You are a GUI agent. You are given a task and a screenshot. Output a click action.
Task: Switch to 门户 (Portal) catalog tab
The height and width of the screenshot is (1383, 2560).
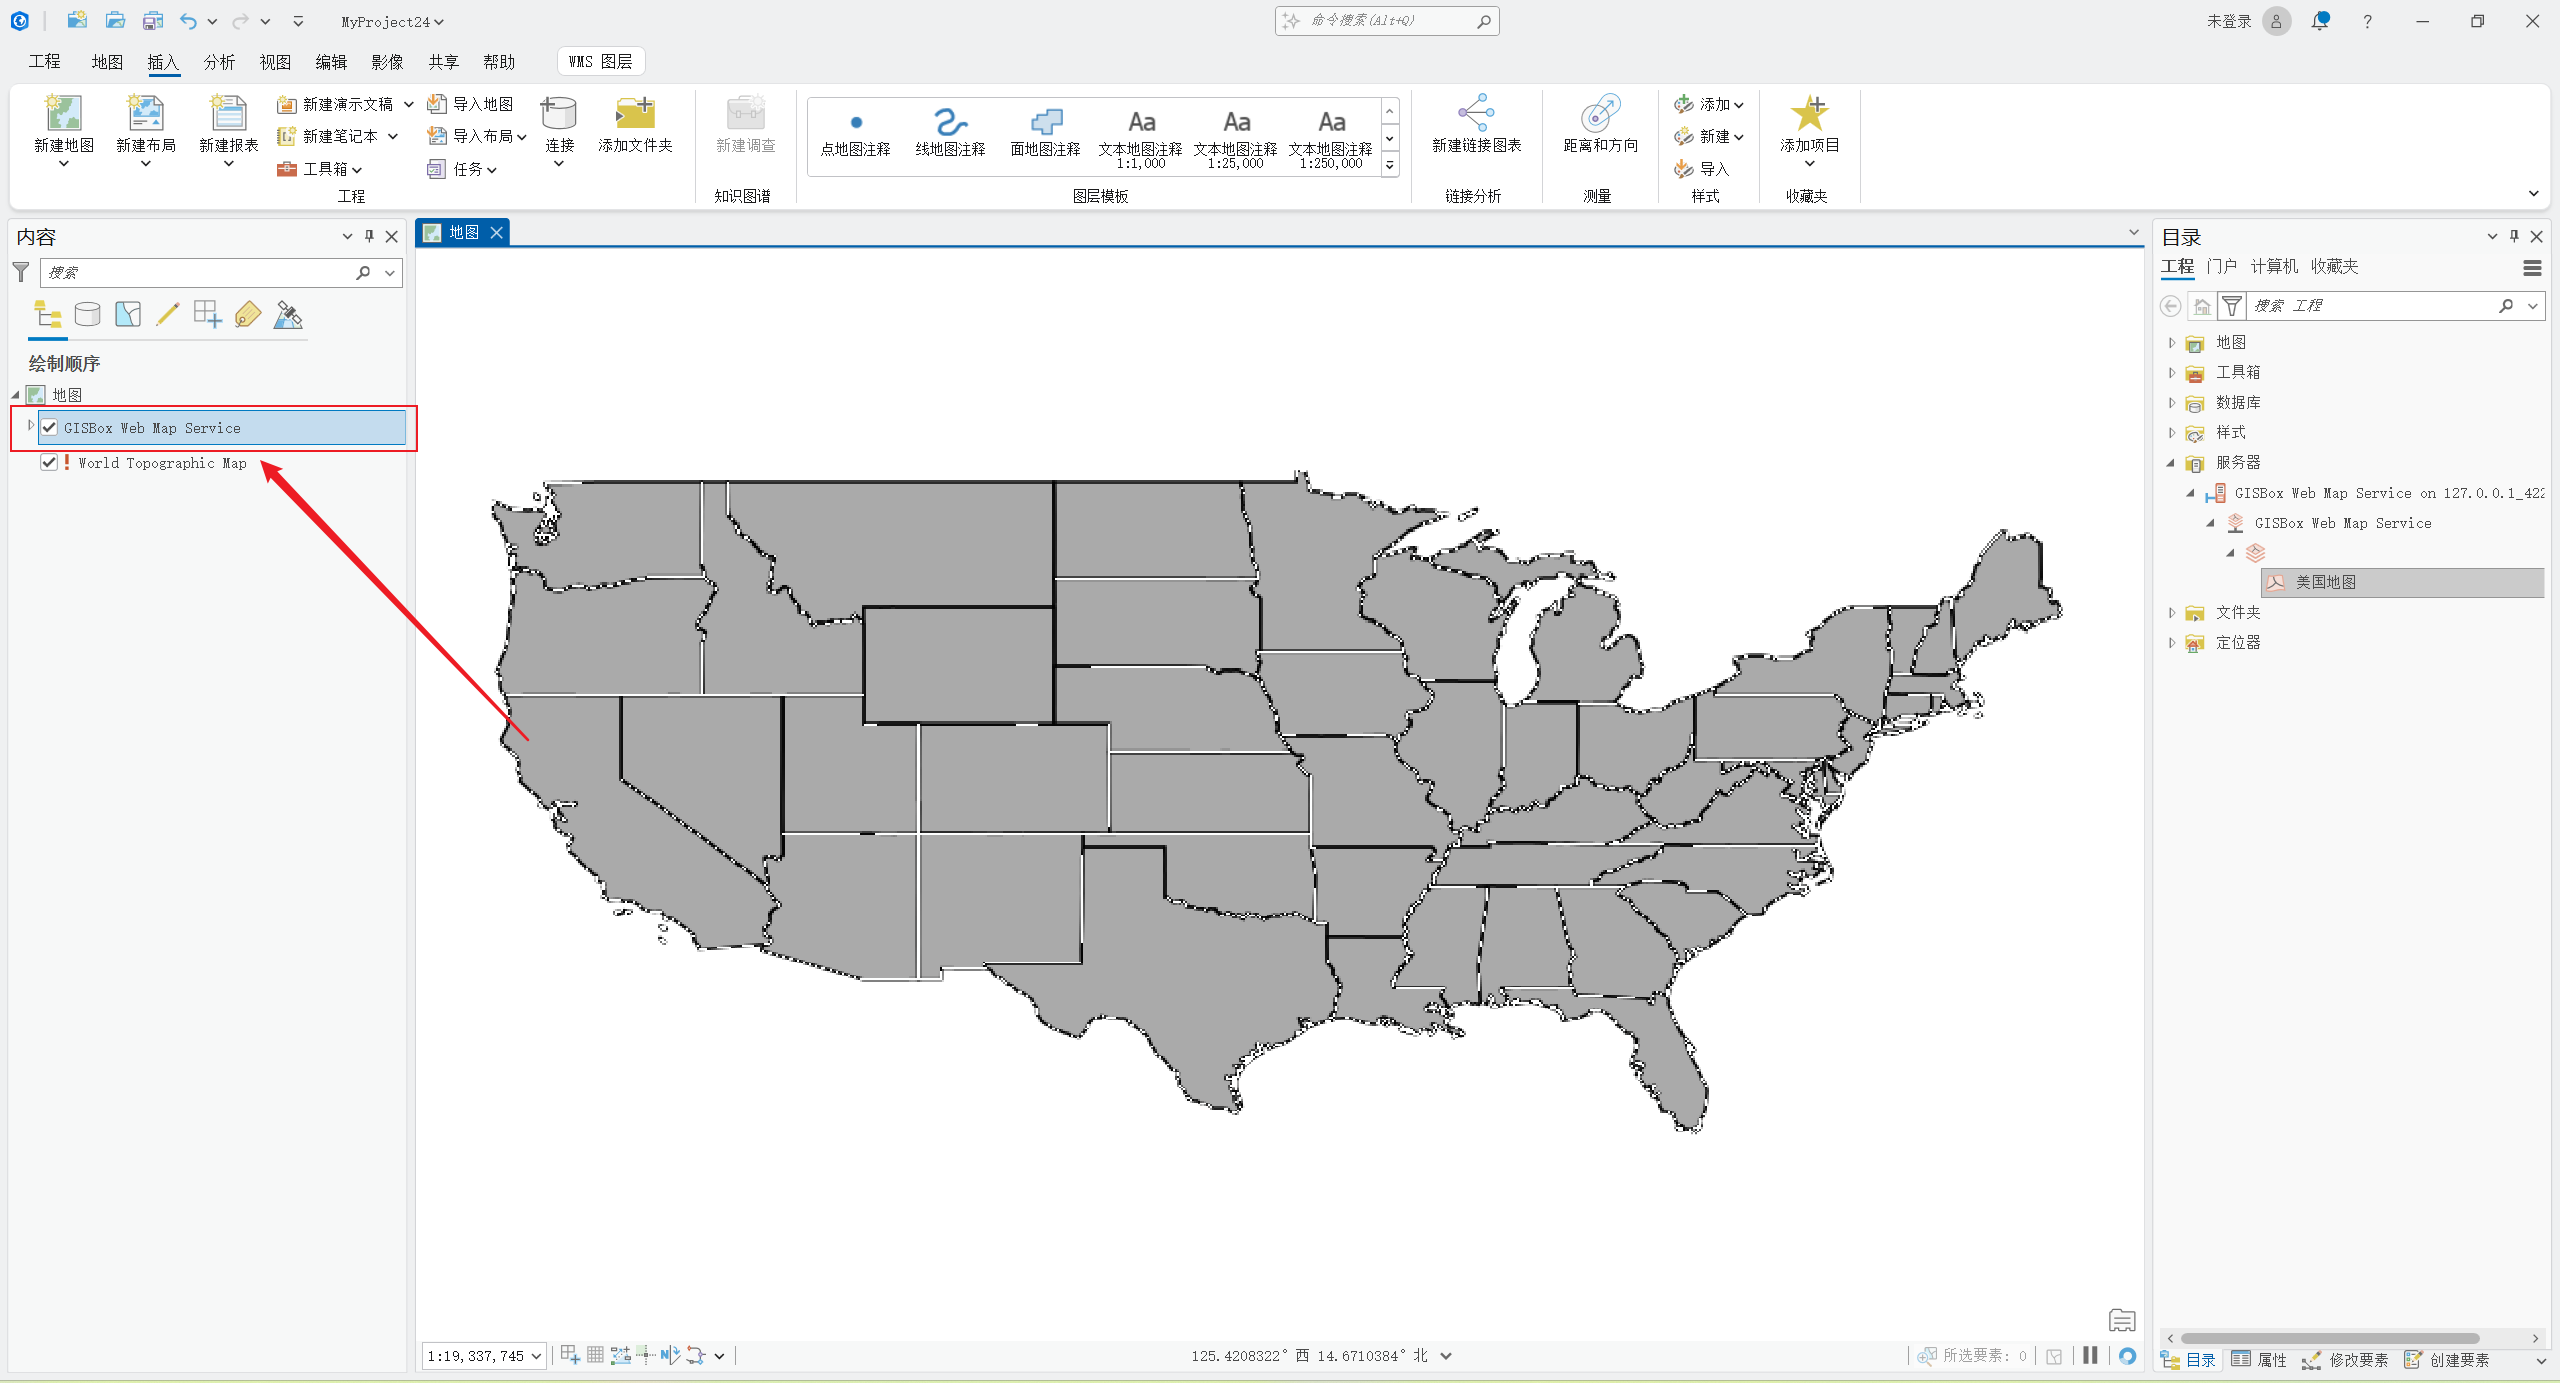pos(2221,266)
